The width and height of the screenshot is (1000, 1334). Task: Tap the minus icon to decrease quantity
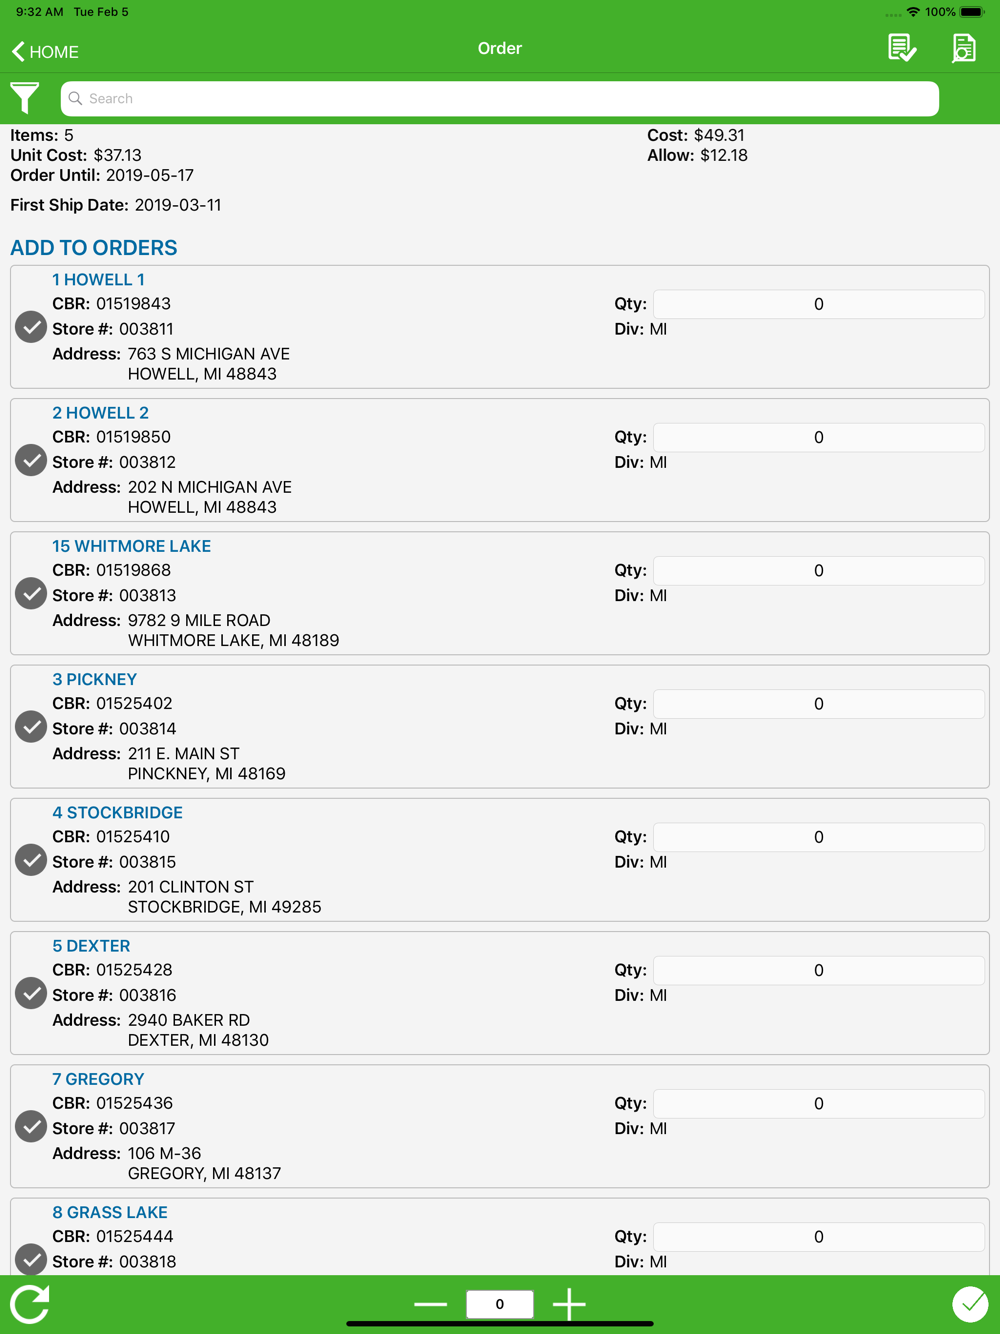click(x=430, y=1304)
